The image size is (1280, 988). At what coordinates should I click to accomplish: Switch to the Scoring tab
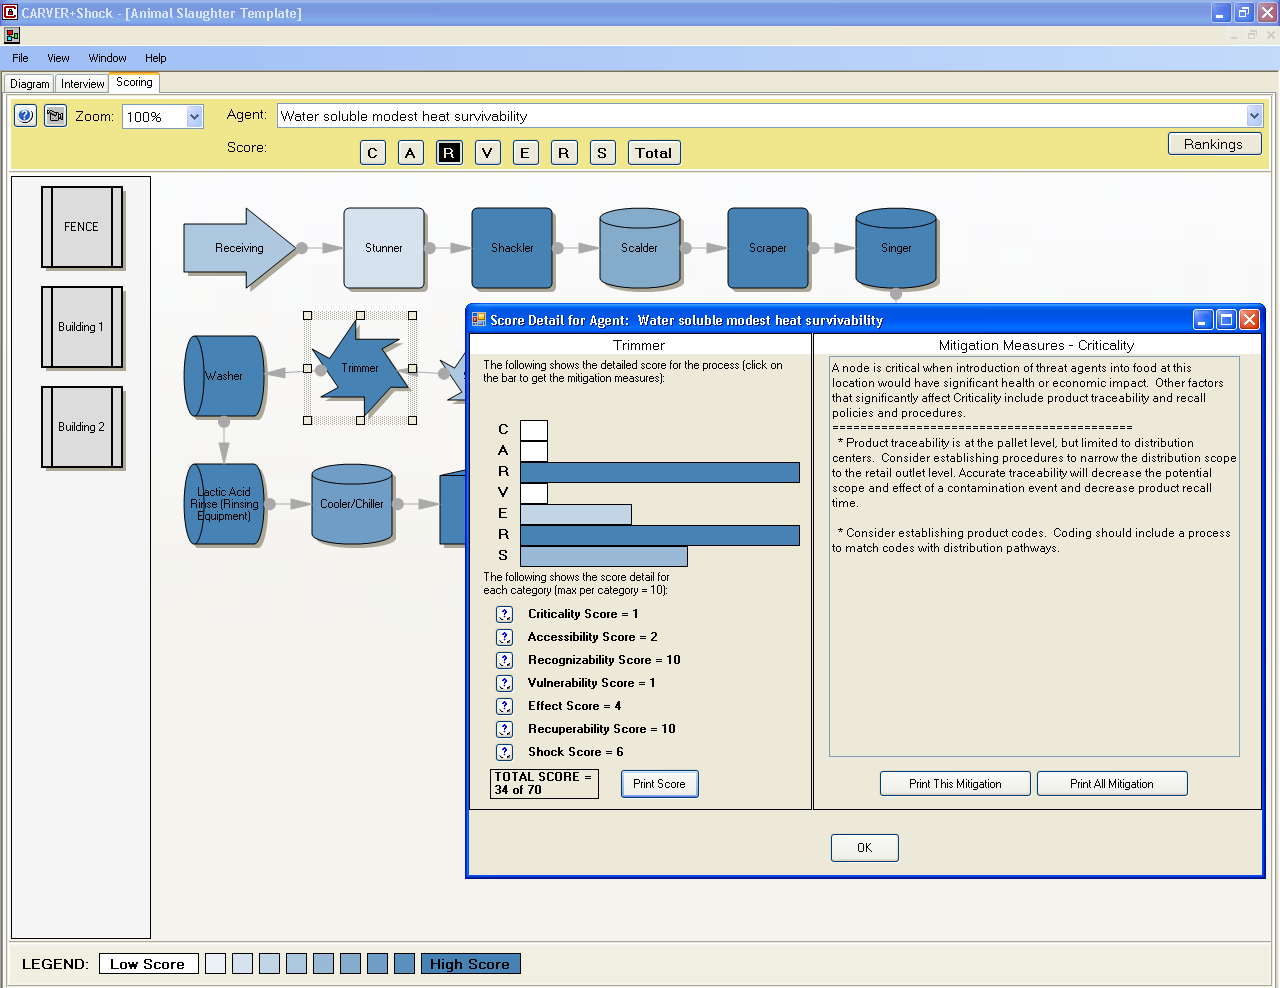[134, 83]
